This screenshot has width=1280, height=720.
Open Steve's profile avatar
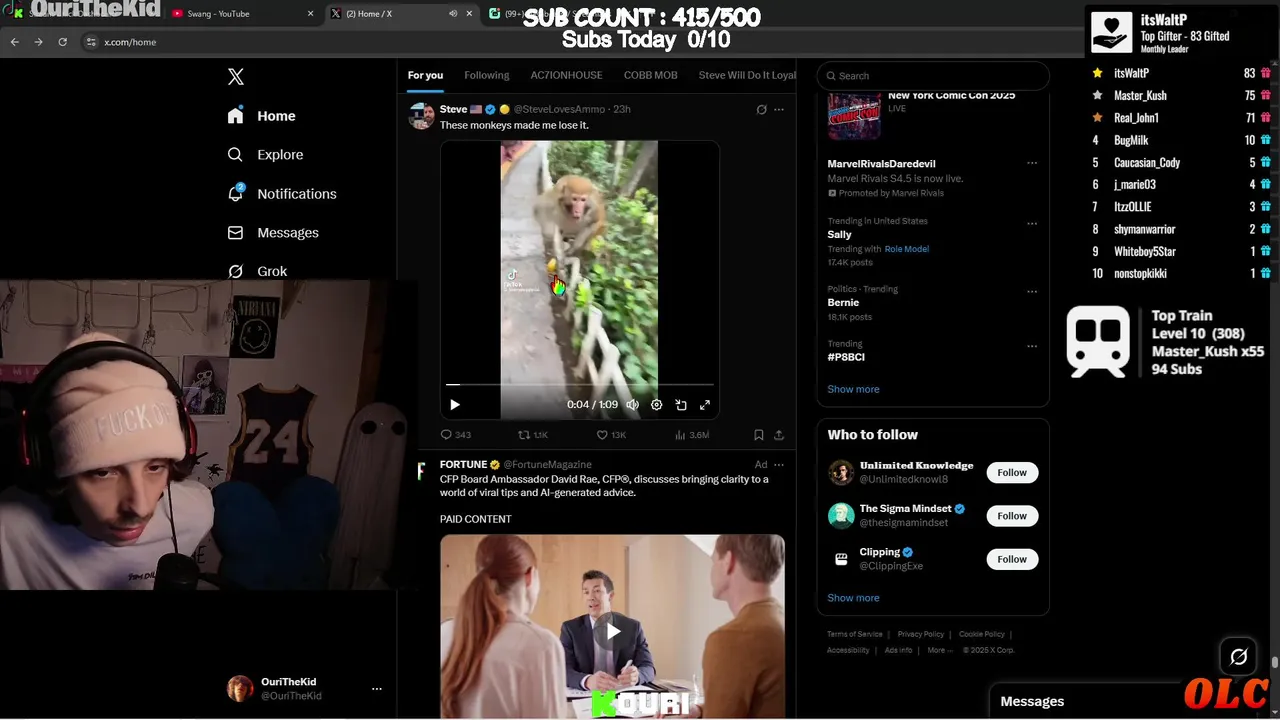tap(421, 116)
